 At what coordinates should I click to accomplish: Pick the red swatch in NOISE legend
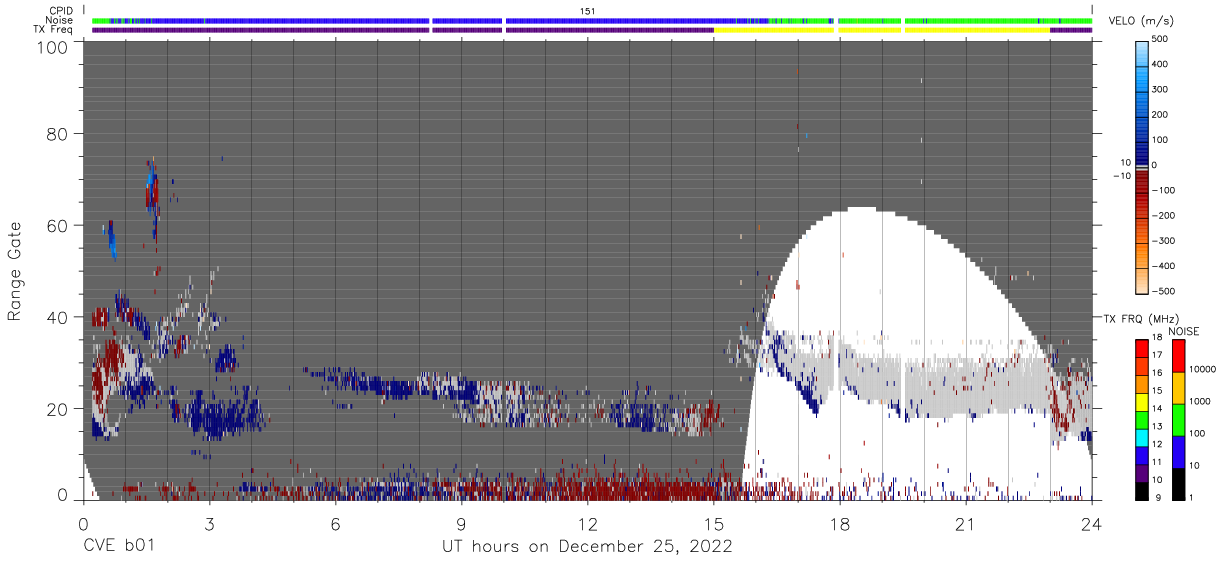[x=1178, y=355]
